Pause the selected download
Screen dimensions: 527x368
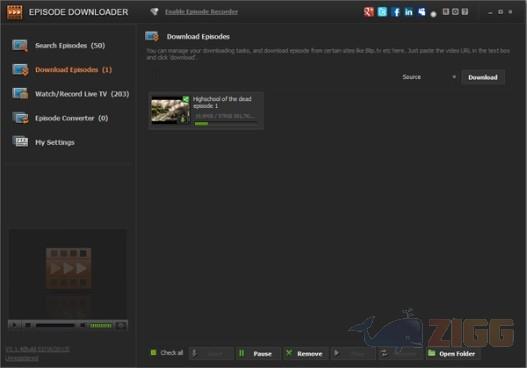click(258, 354)
